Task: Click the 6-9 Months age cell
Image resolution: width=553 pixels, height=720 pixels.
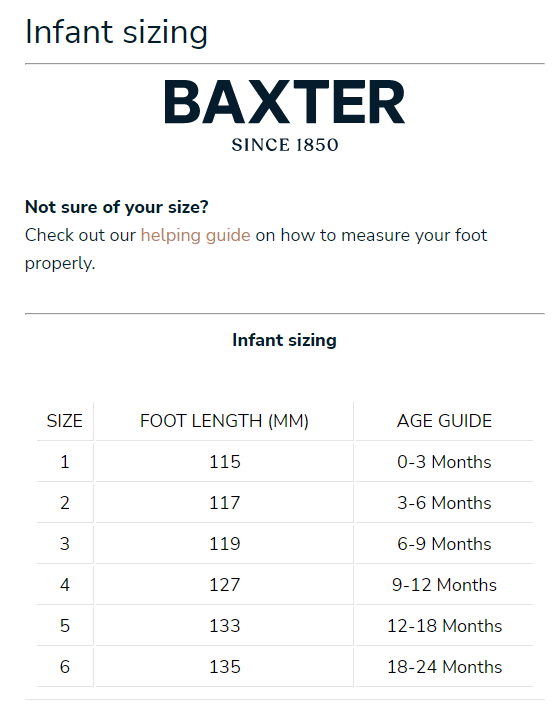Action: click(444, 544)
